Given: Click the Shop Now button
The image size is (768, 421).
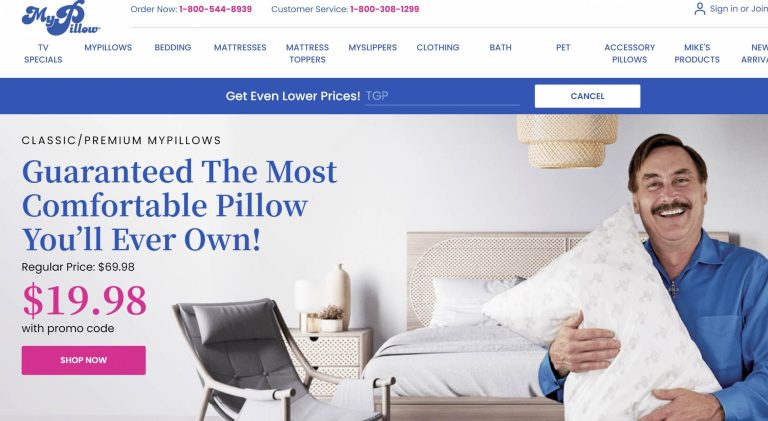Looking at the screenshot, I should tap(83, 360).
